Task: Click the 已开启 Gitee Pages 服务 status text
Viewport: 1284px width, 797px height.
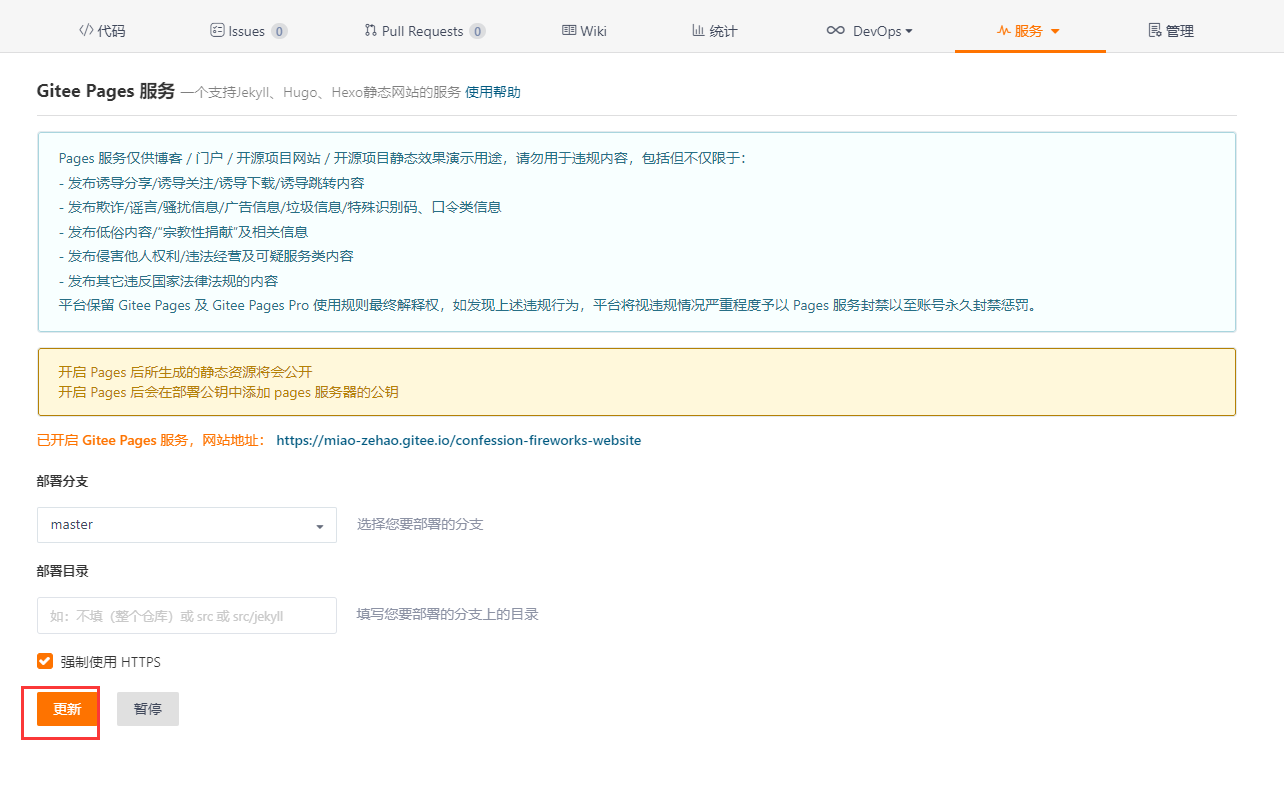Action: click(152, 440)
